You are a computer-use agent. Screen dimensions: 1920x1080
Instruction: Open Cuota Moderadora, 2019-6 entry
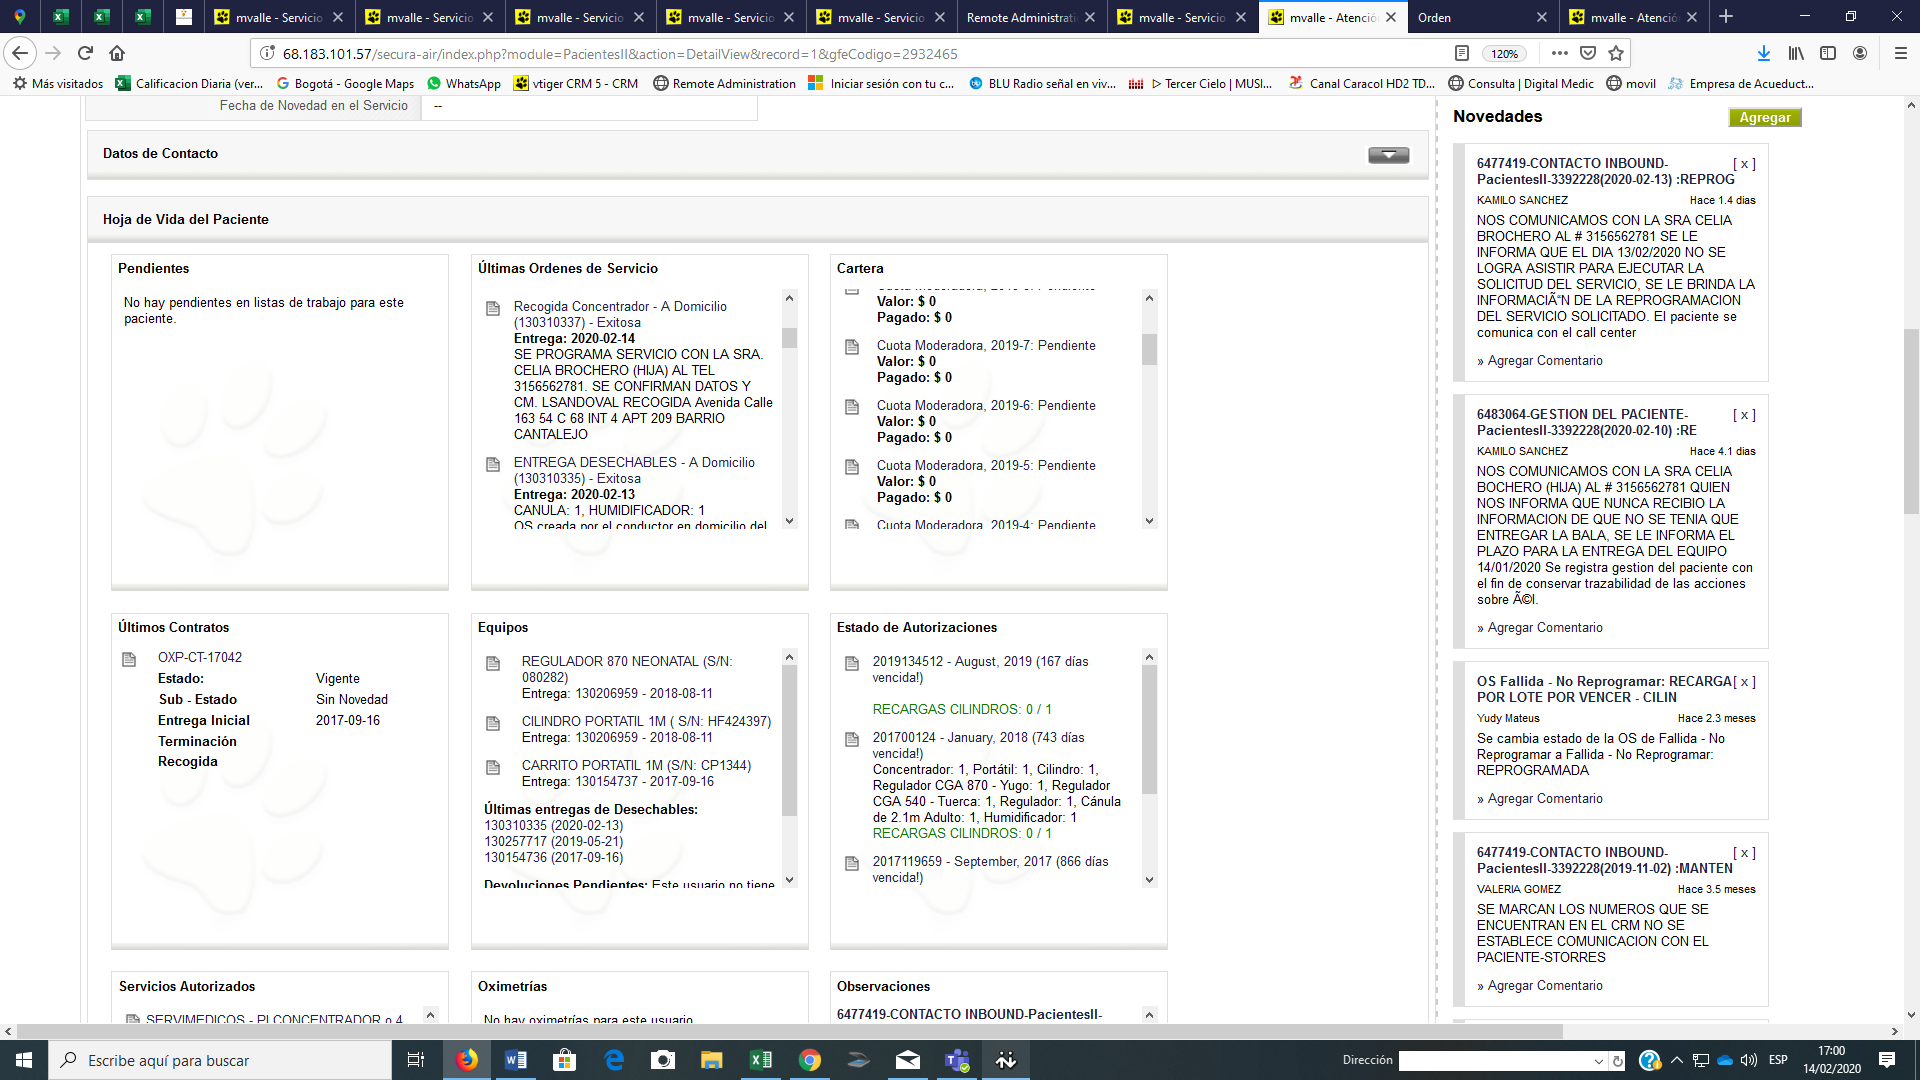[x=986, y=406]
